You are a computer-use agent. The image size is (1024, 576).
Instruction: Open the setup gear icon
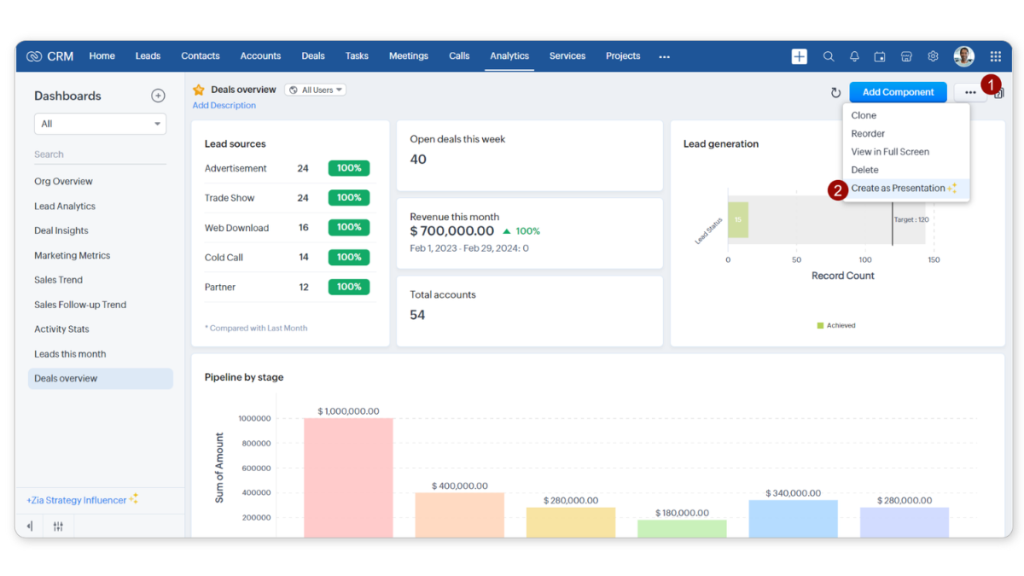(x=932, y=56)
